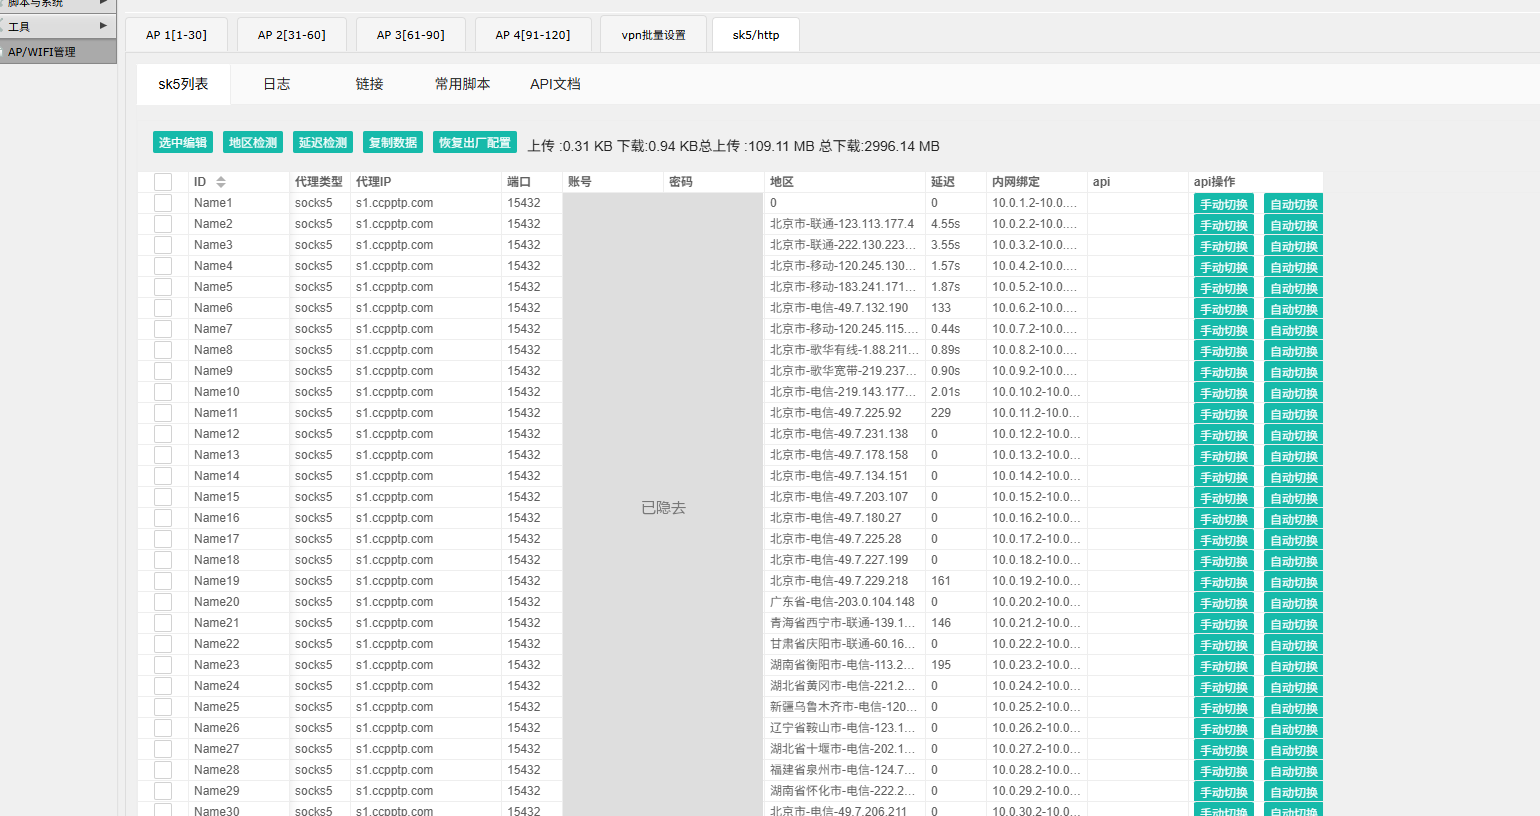Click 手动切换 for the Name22 row
This screenshot has height=816, width=1540.
pyautogui.click(x=1224, y=645)
